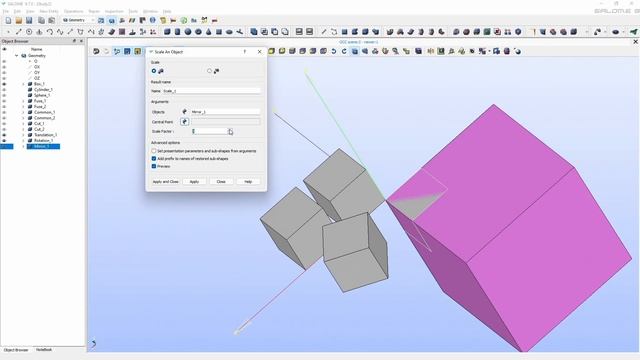This screenshot has width=640, height=360.
Task: Create a Cone primitive from the toolbar
Action: click(209, 31)
